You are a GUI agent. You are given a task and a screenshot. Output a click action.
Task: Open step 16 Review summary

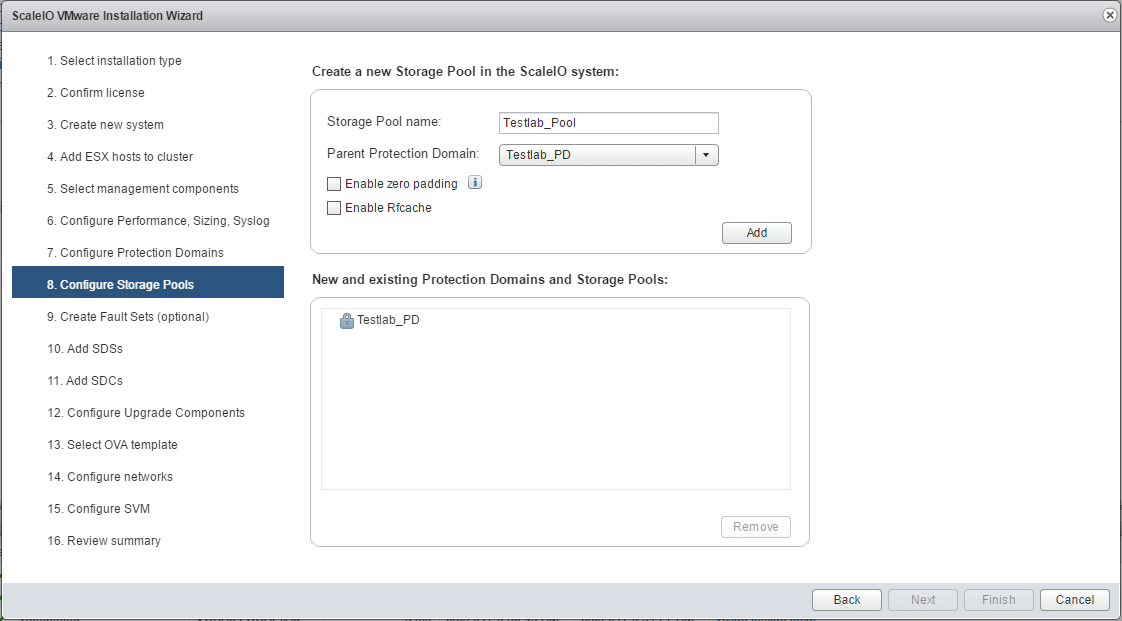click(104, 541)
